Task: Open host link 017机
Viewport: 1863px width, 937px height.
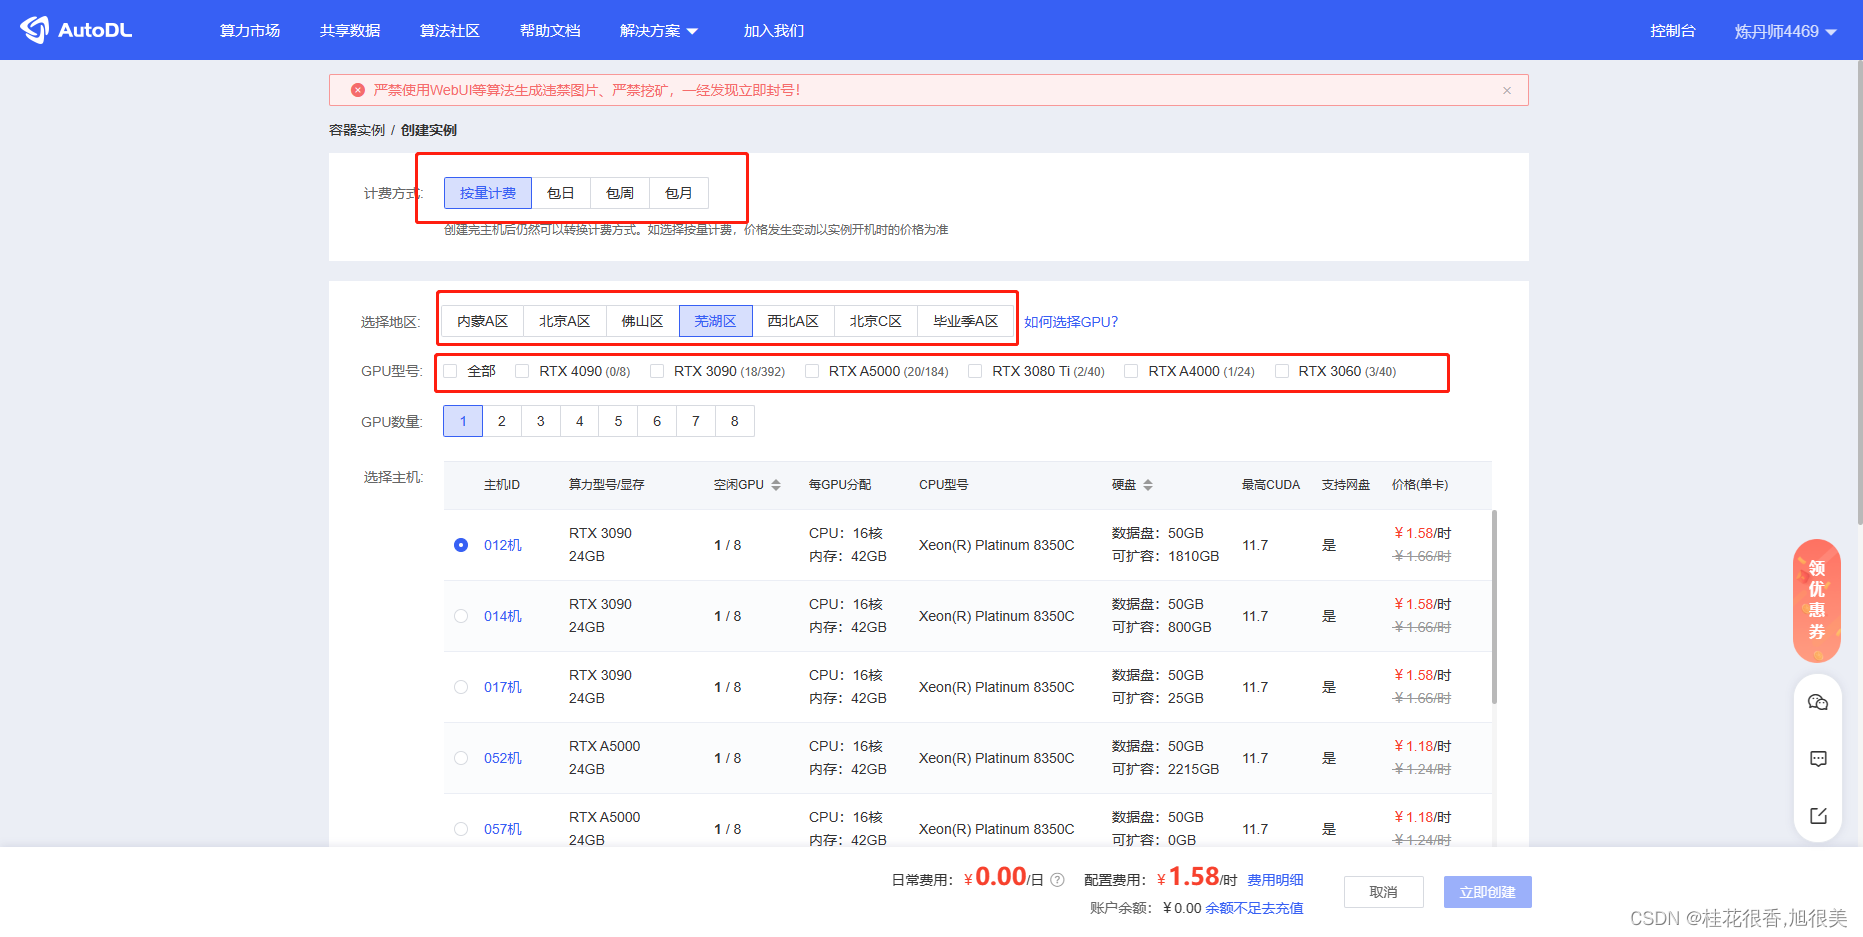Action: 503,687
